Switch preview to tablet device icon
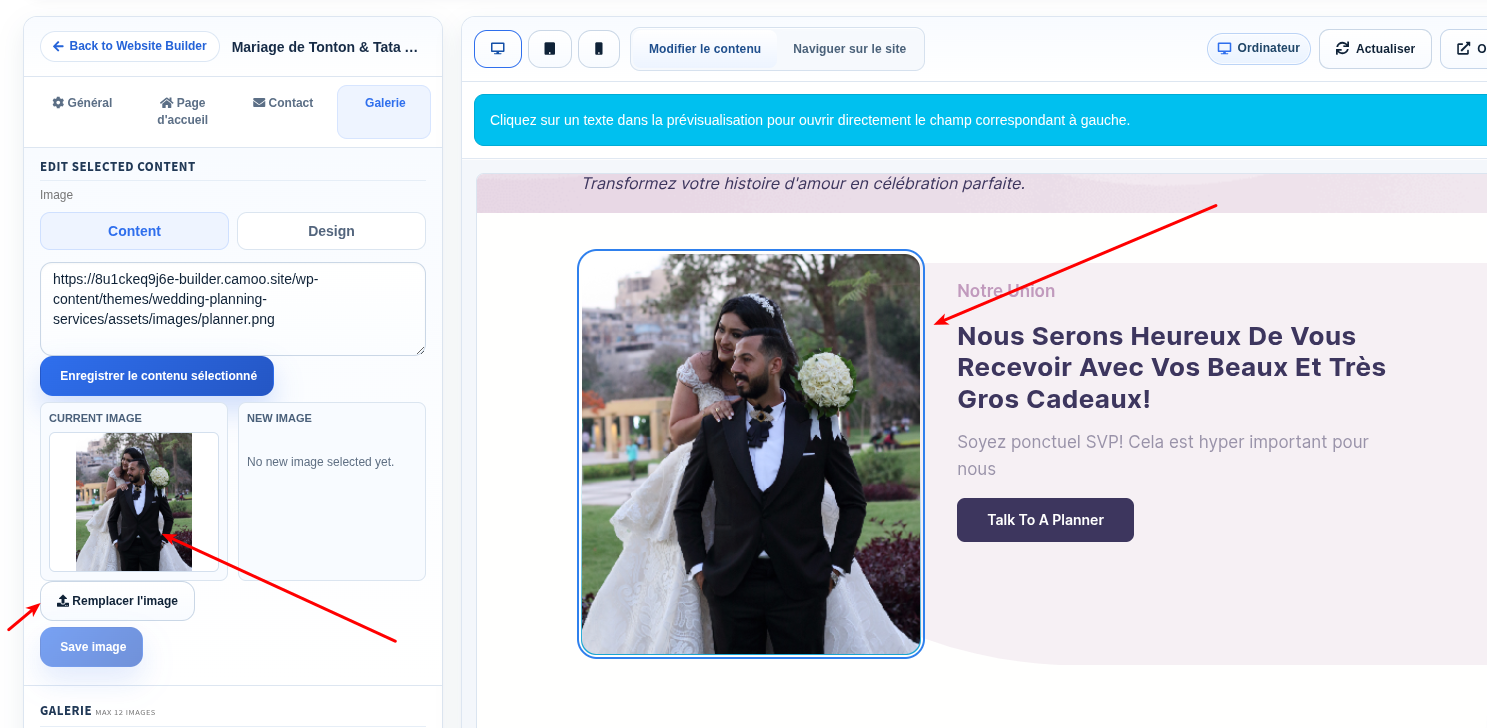Image resolution: width=1487 pixels, height=728 pixels. (x=550, y=49)
